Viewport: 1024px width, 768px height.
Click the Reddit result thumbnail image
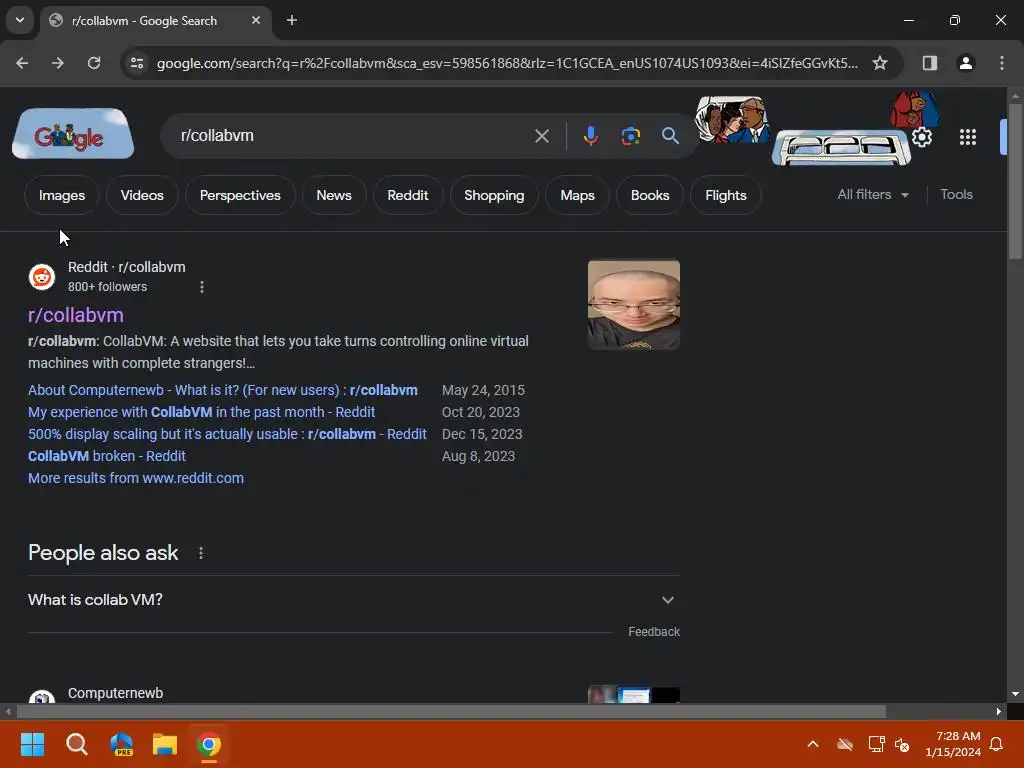click(633, 305)
